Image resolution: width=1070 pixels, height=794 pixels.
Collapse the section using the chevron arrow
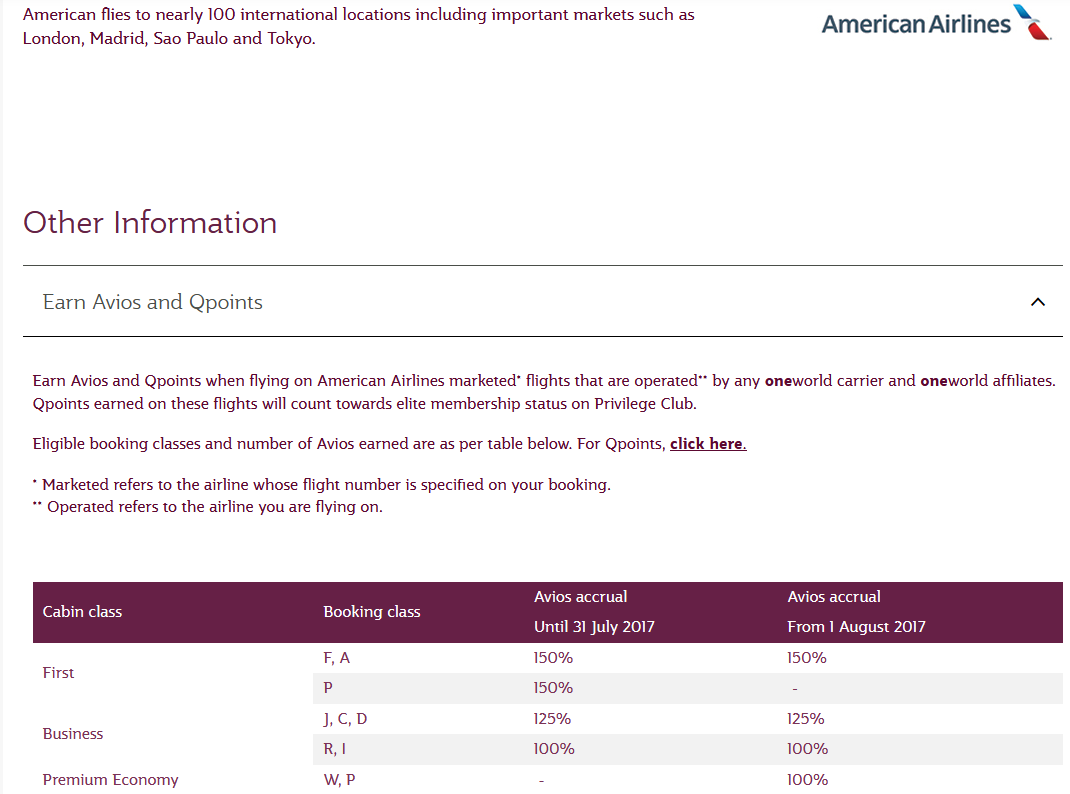point(1037,302)
